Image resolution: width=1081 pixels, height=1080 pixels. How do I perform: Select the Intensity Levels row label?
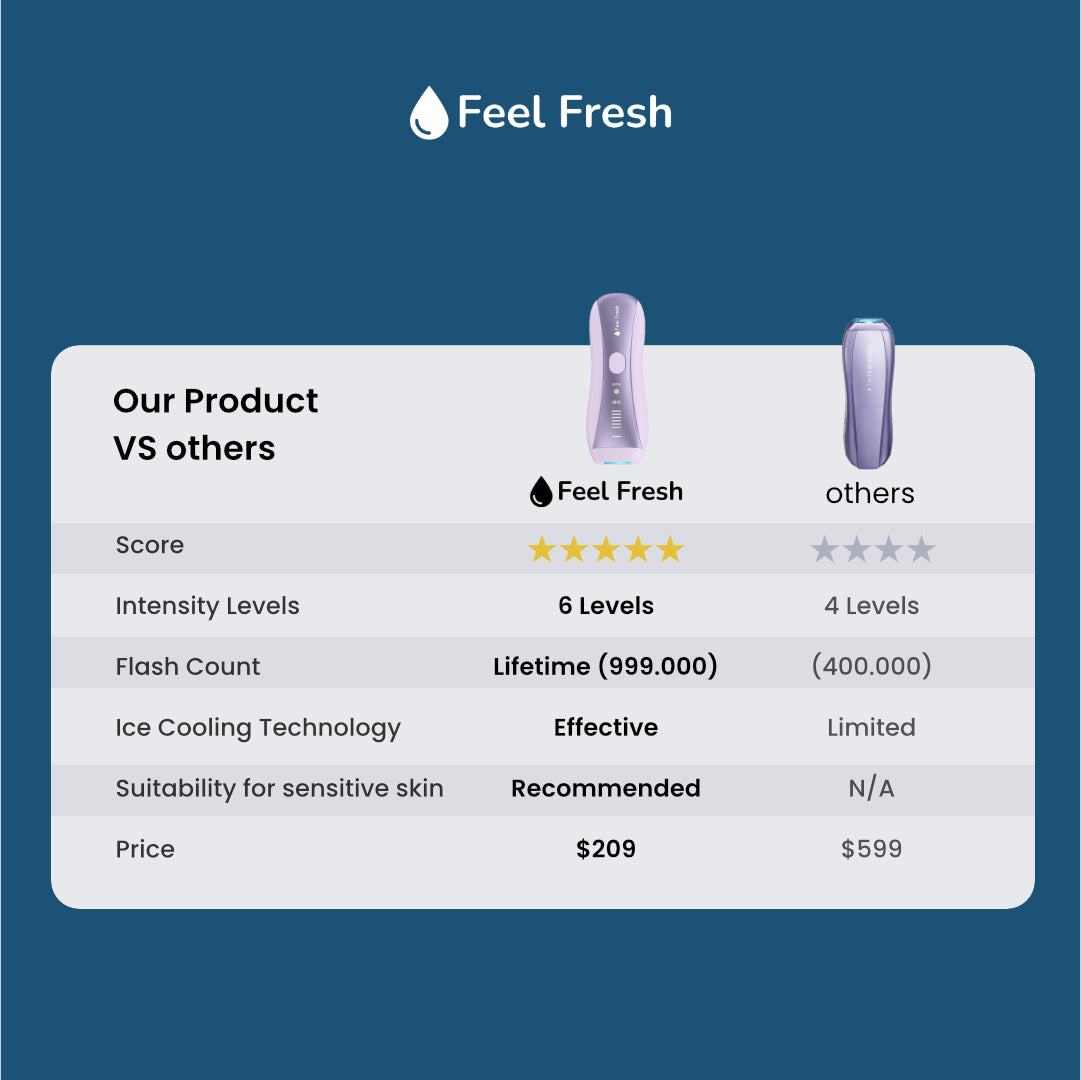click(x=207, y=606)
